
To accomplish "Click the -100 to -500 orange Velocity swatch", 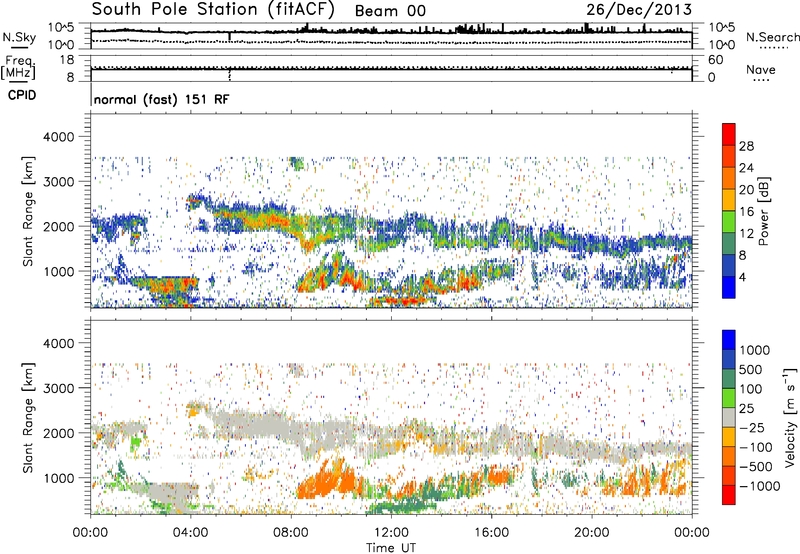I will tap(729, 456).
